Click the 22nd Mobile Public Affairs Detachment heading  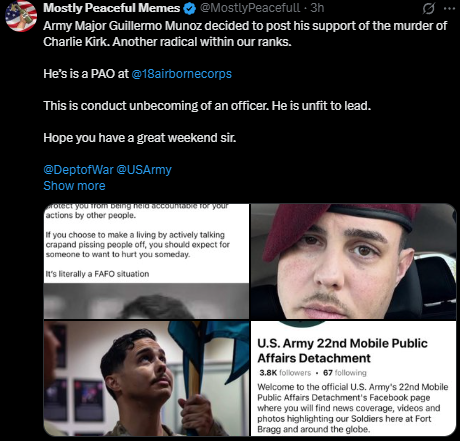342,351
